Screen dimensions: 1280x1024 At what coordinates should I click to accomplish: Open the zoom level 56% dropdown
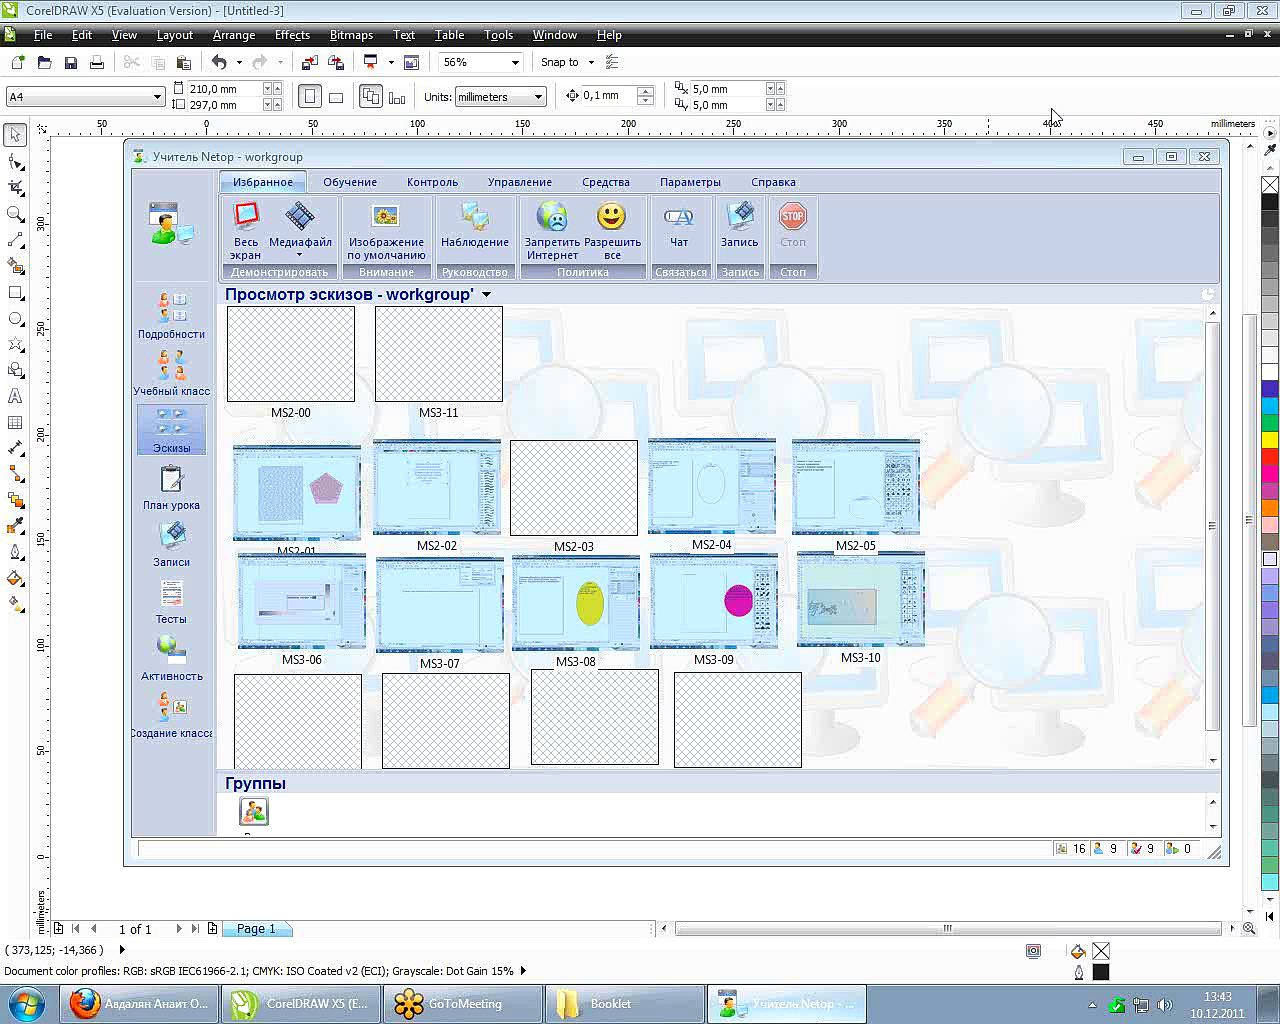point(515,62)
